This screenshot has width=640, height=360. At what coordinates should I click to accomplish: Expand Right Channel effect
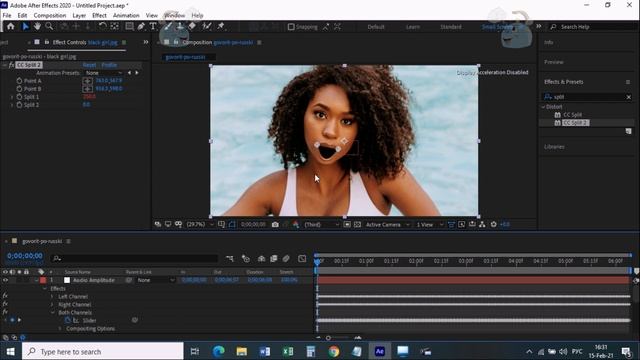coord(52,304)
